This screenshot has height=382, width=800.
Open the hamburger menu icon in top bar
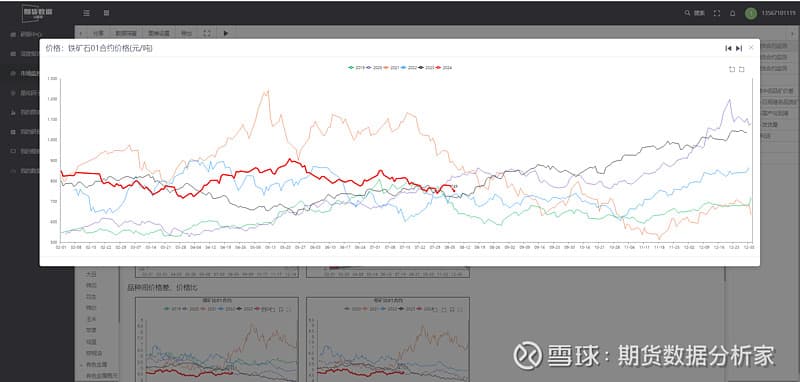click(86, 13)
